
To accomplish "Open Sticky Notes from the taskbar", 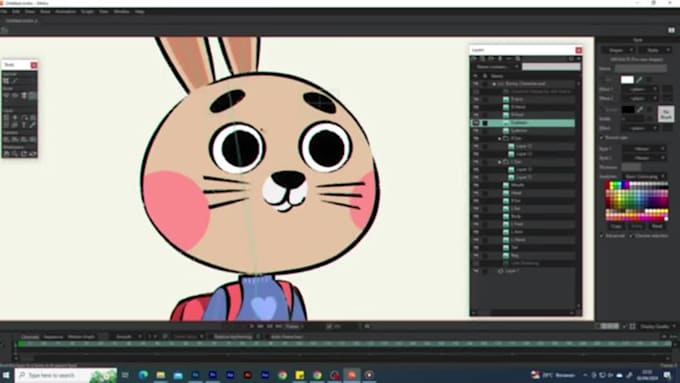I will tap(300, 375).
